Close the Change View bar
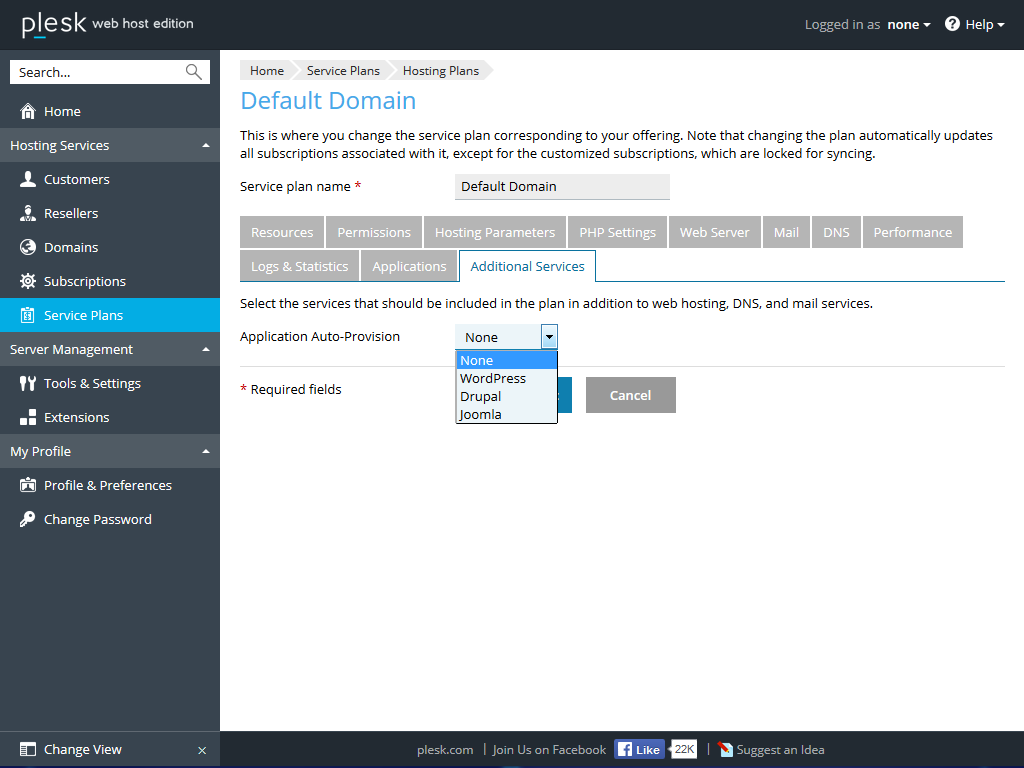 tap(202, 750)
